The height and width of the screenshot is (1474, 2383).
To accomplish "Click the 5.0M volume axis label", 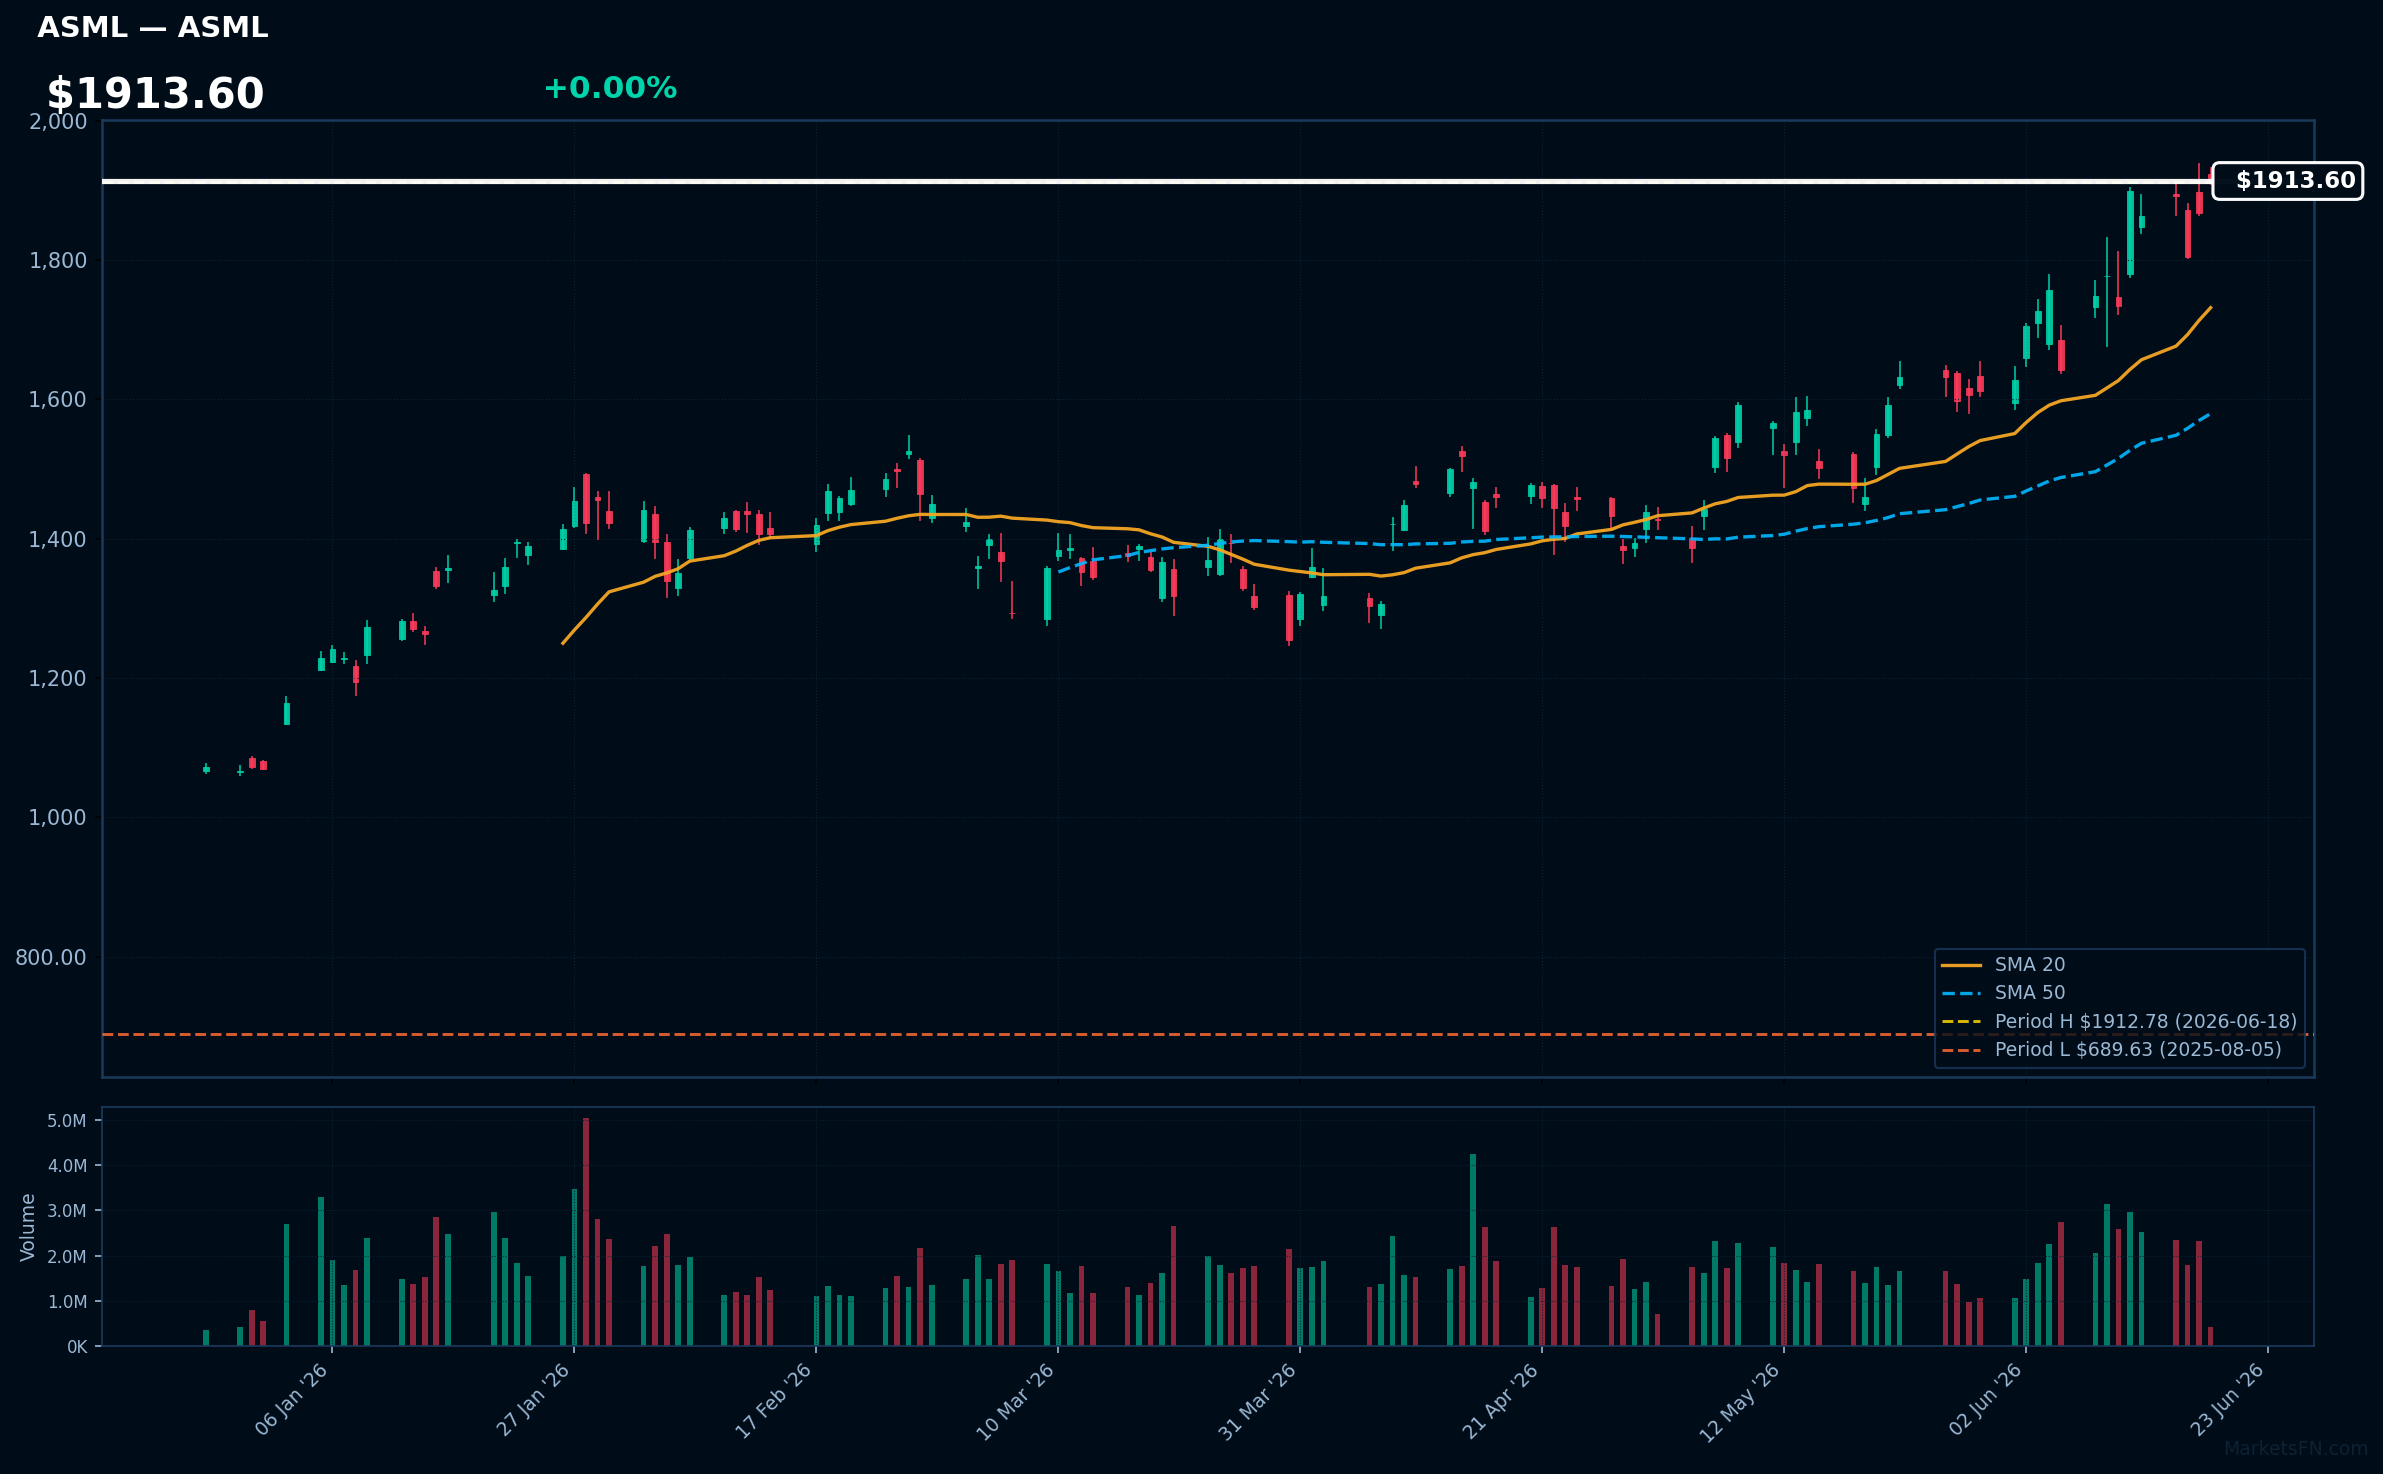I will click(x=67, y=1121).
